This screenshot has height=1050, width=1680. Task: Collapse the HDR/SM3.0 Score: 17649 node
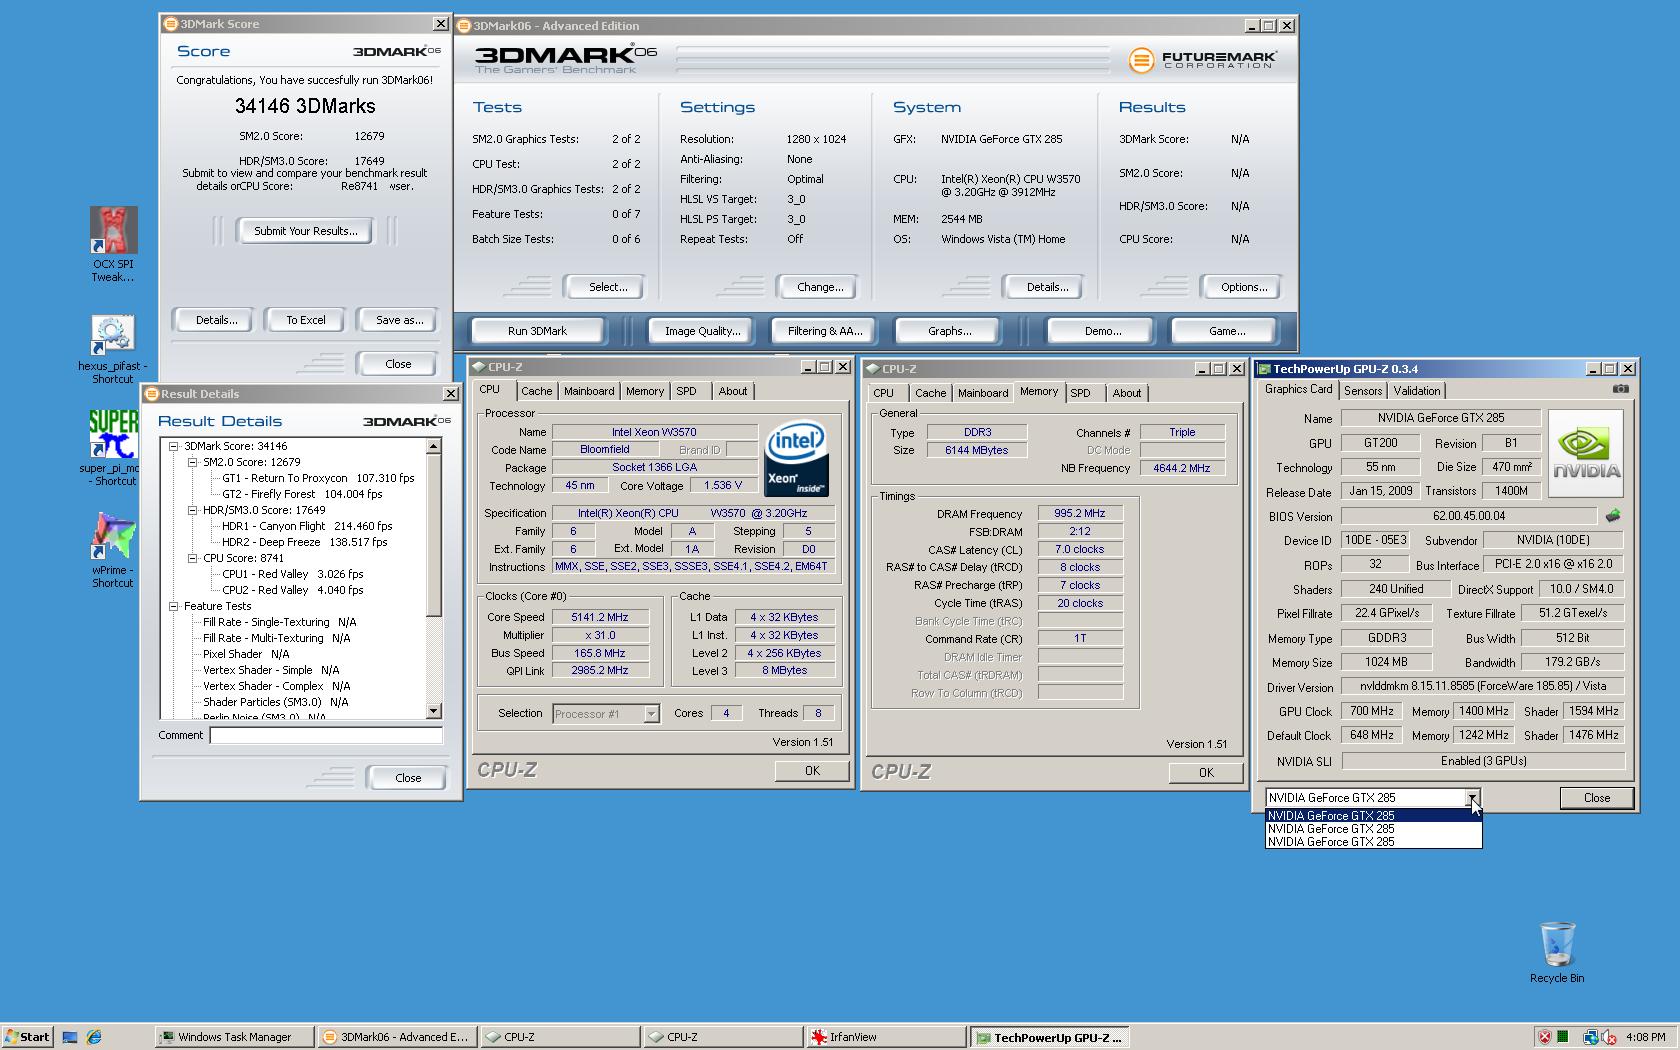192,510
